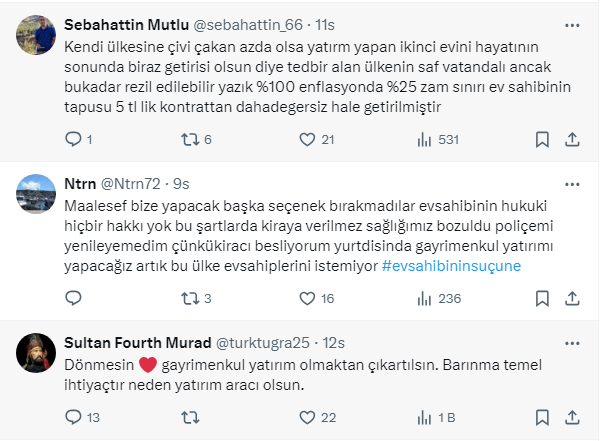This screenshot has height=441, width=600.
Task: Open more menu on Sultan Fourth Murad's tweet
Action: (x=572, y=345)
